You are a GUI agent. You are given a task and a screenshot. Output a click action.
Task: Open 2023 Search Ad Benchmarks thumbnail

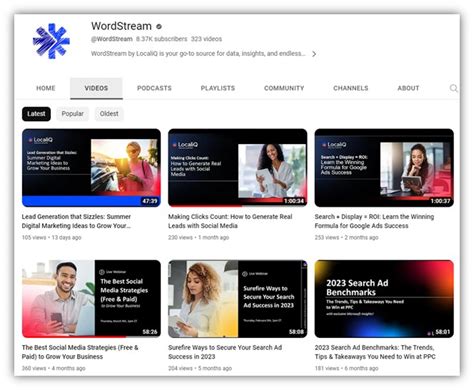coord(384,299)
